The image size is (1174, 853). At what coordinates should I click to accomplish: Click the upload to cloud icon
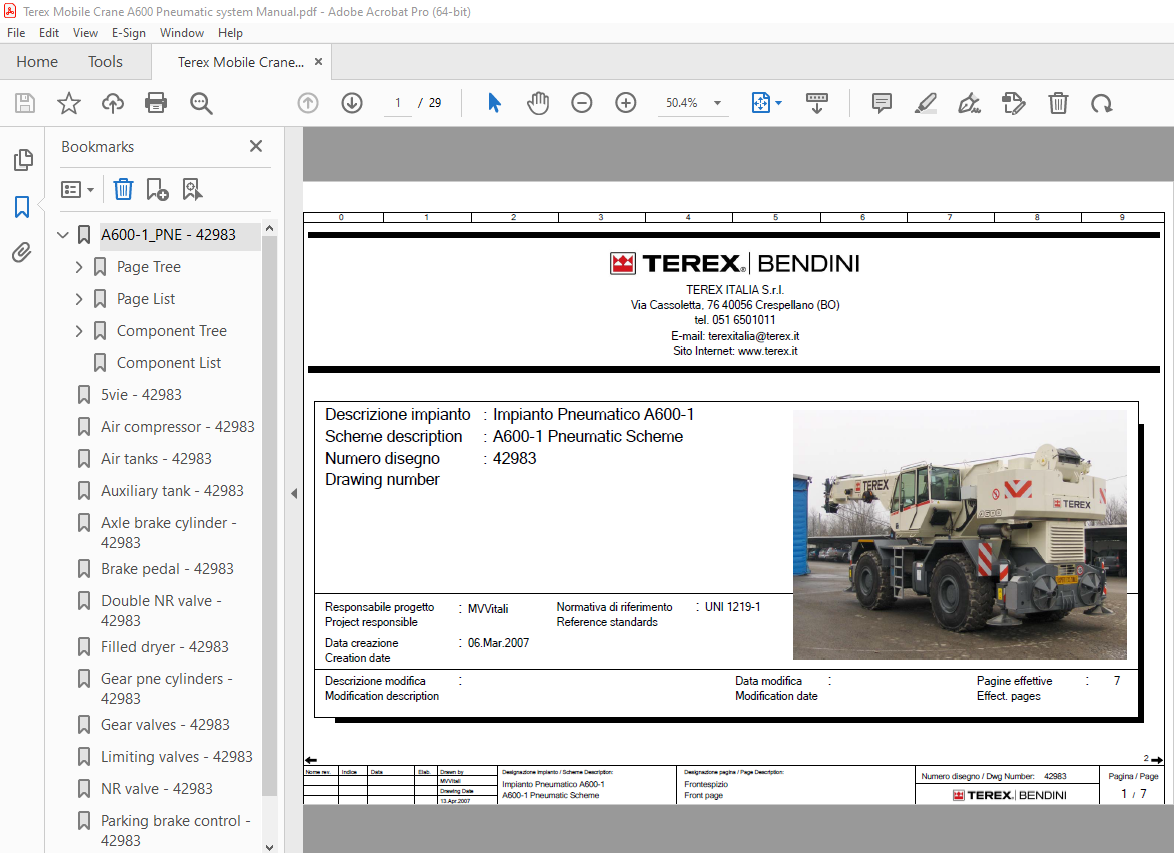[x=113, y=103]
